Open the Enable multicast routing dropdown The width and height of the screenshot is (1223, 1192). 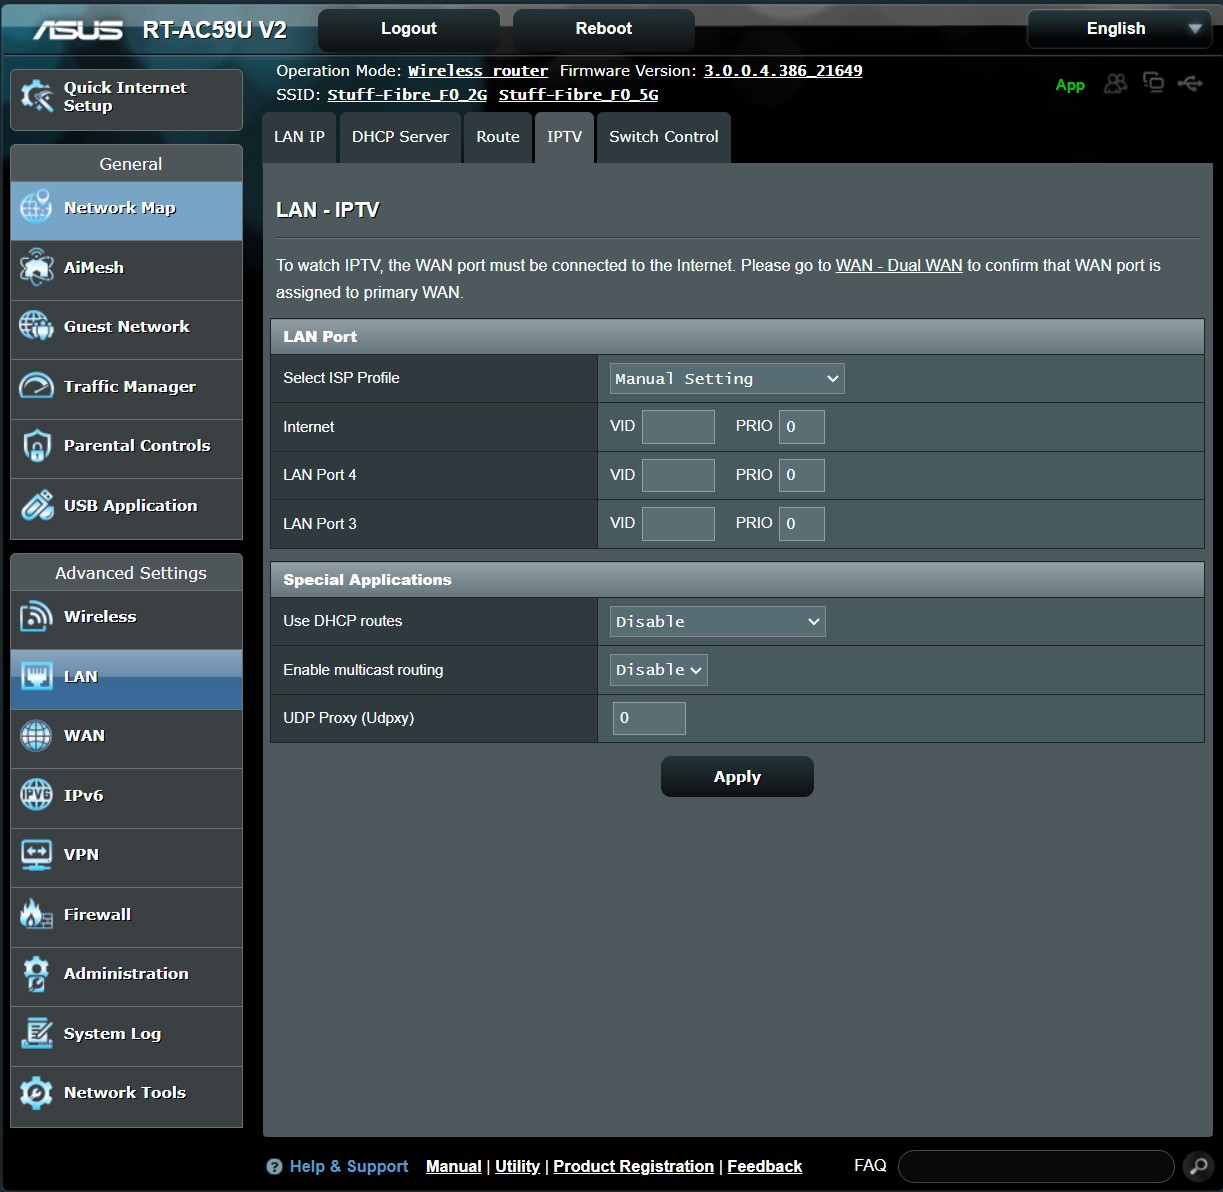point(658,670)
